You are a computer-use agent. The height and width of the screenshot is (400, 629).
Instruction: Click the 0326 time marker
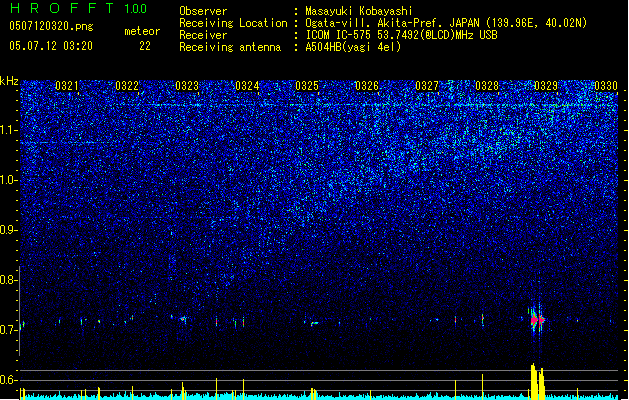pyautogui.click(x=367, y=86)
